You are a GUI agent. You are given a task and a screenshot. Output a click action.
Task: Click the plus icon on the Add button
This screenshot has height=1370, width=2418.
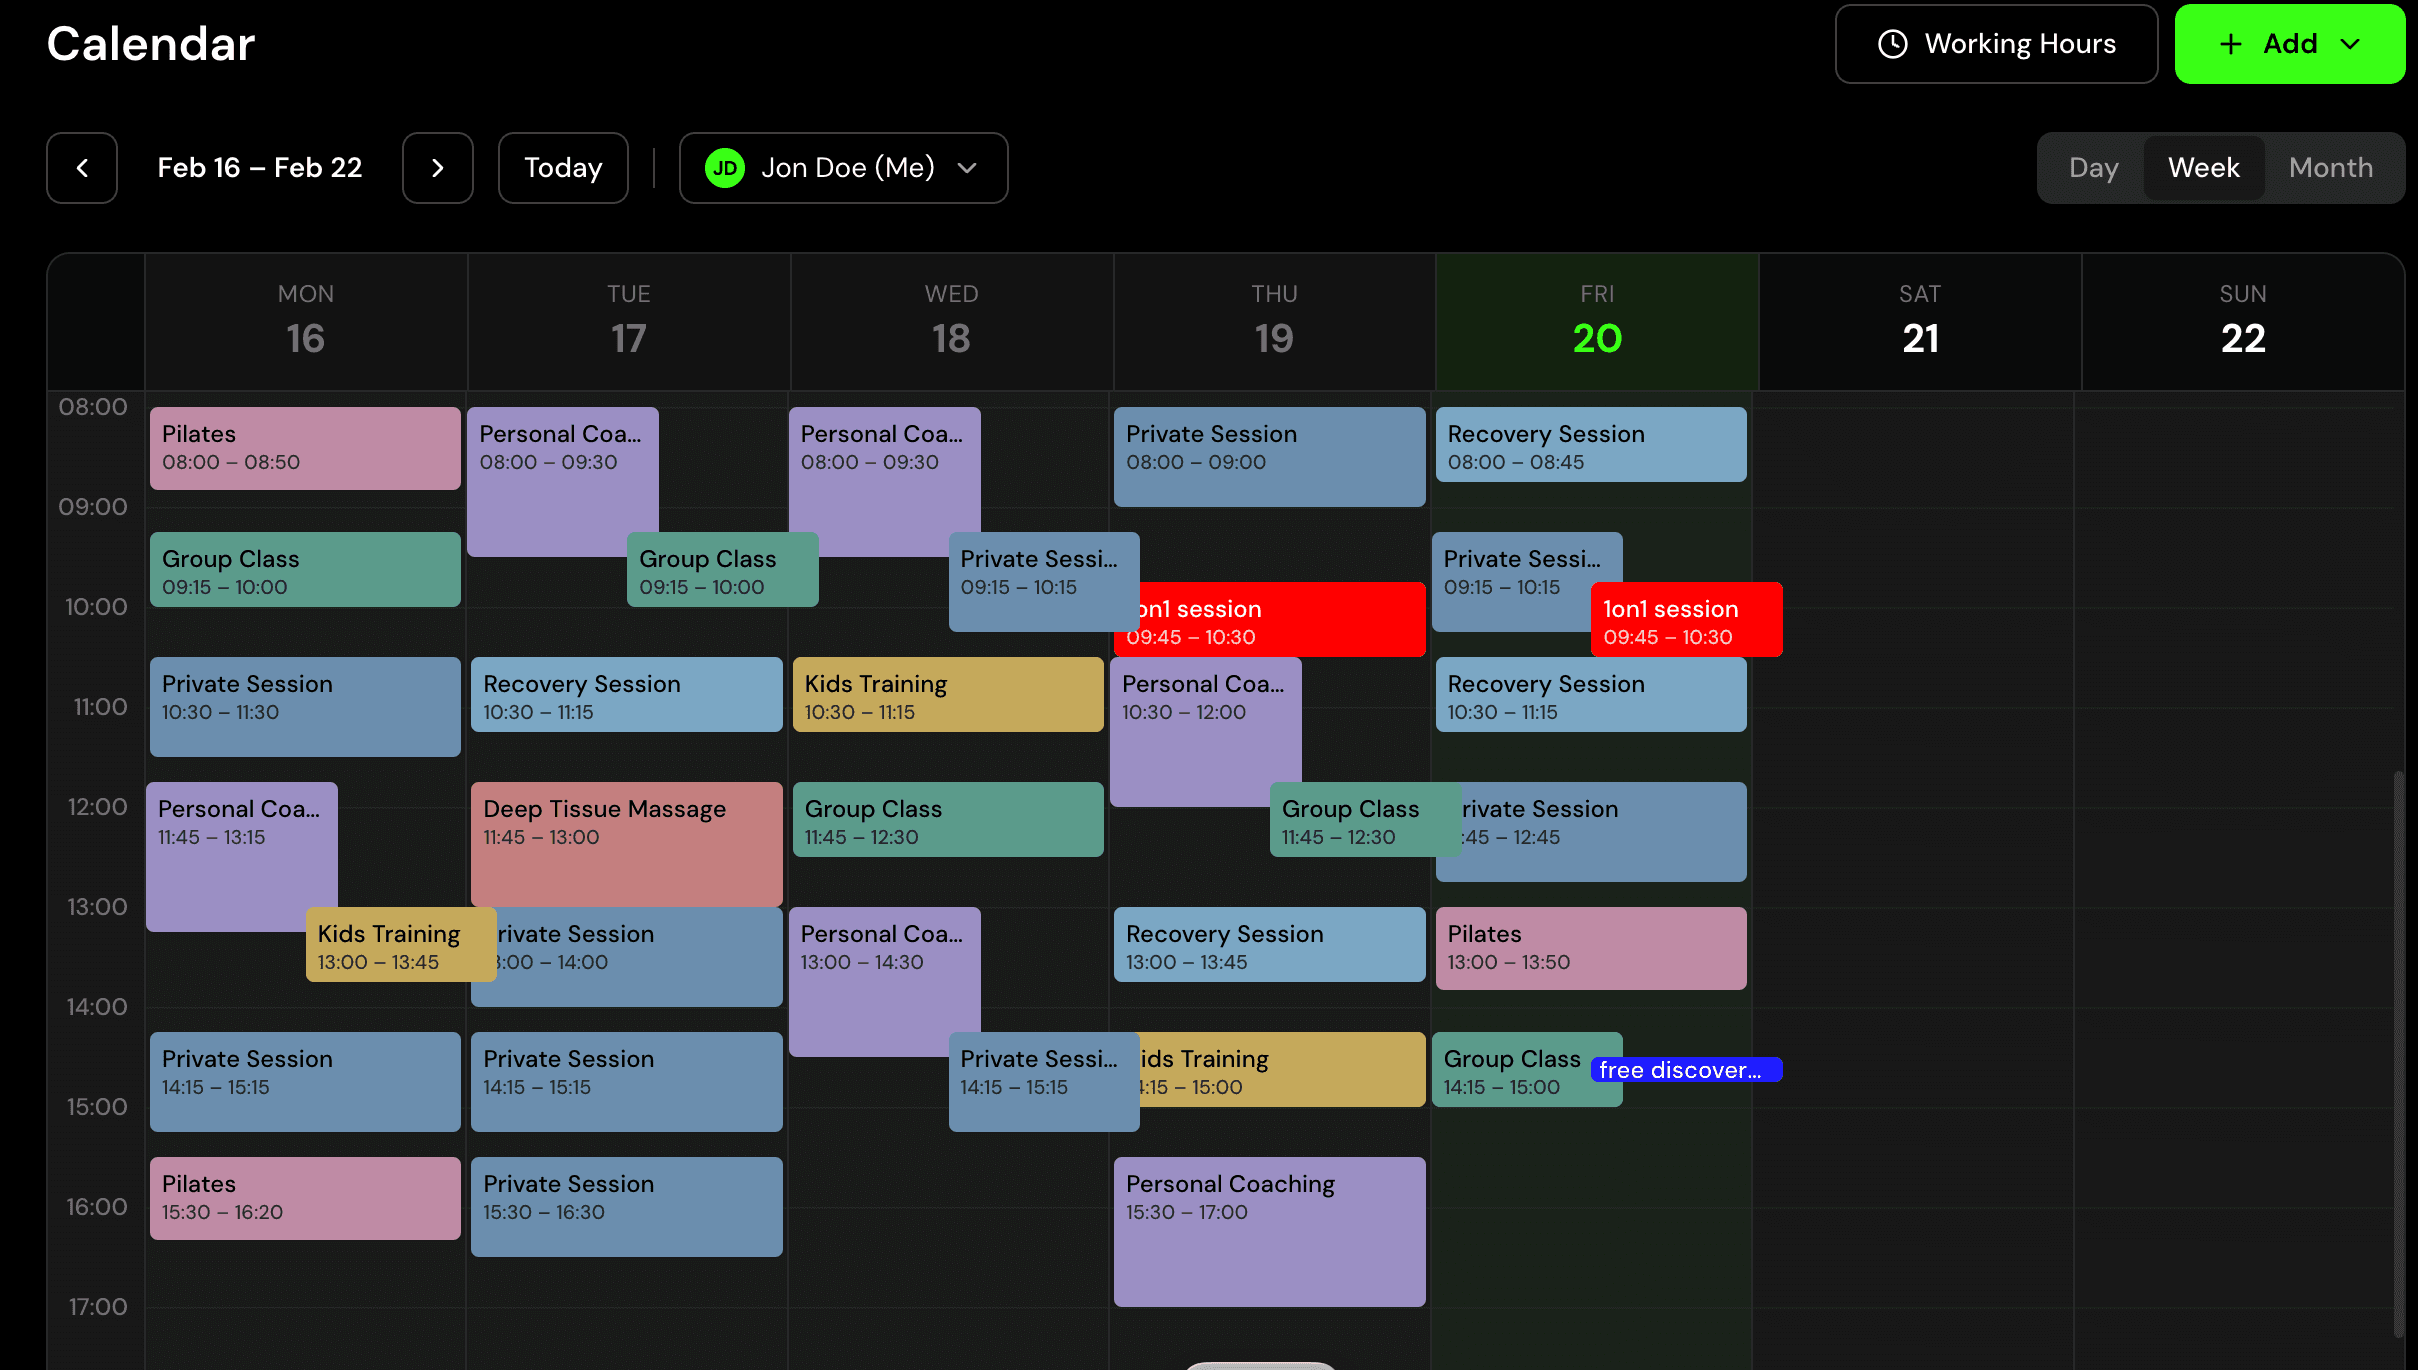[x=2232, y=43]
